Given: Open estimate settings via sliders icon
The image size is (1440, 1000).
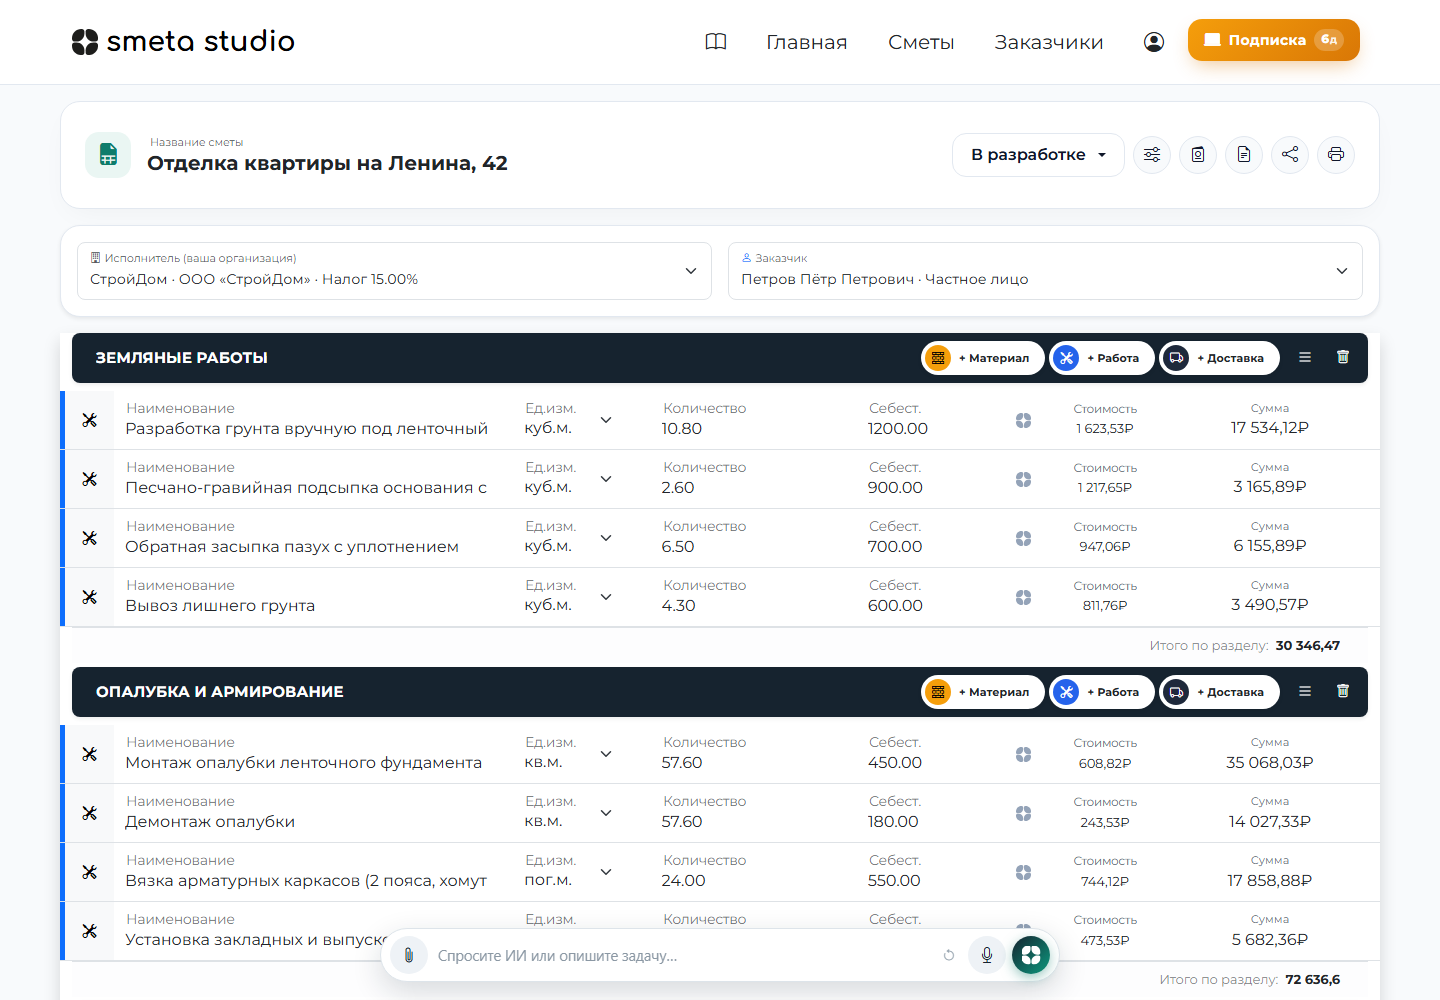Looking at the screenshot, I should 1152,155.
